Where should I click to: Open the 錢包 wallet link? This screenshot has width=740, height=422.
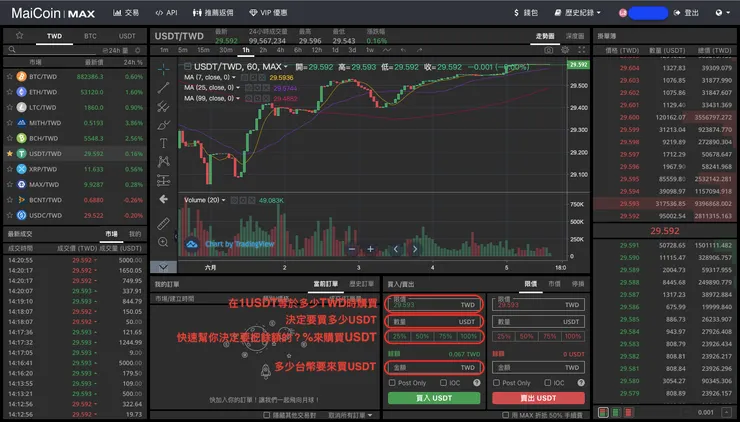(x=526, y=13)
